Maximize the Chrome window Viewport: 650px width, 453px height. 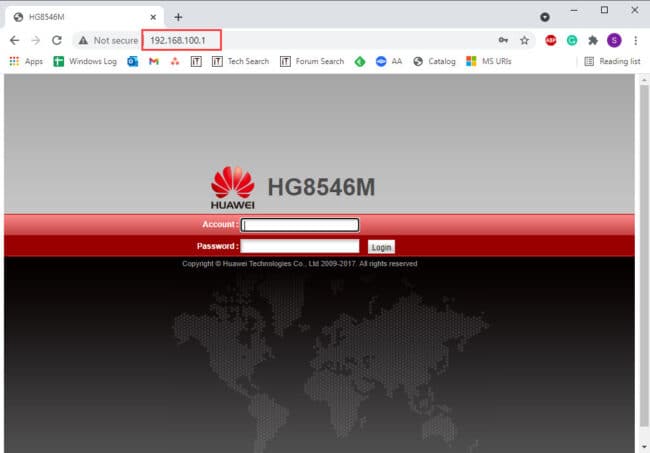coord(604,10)
